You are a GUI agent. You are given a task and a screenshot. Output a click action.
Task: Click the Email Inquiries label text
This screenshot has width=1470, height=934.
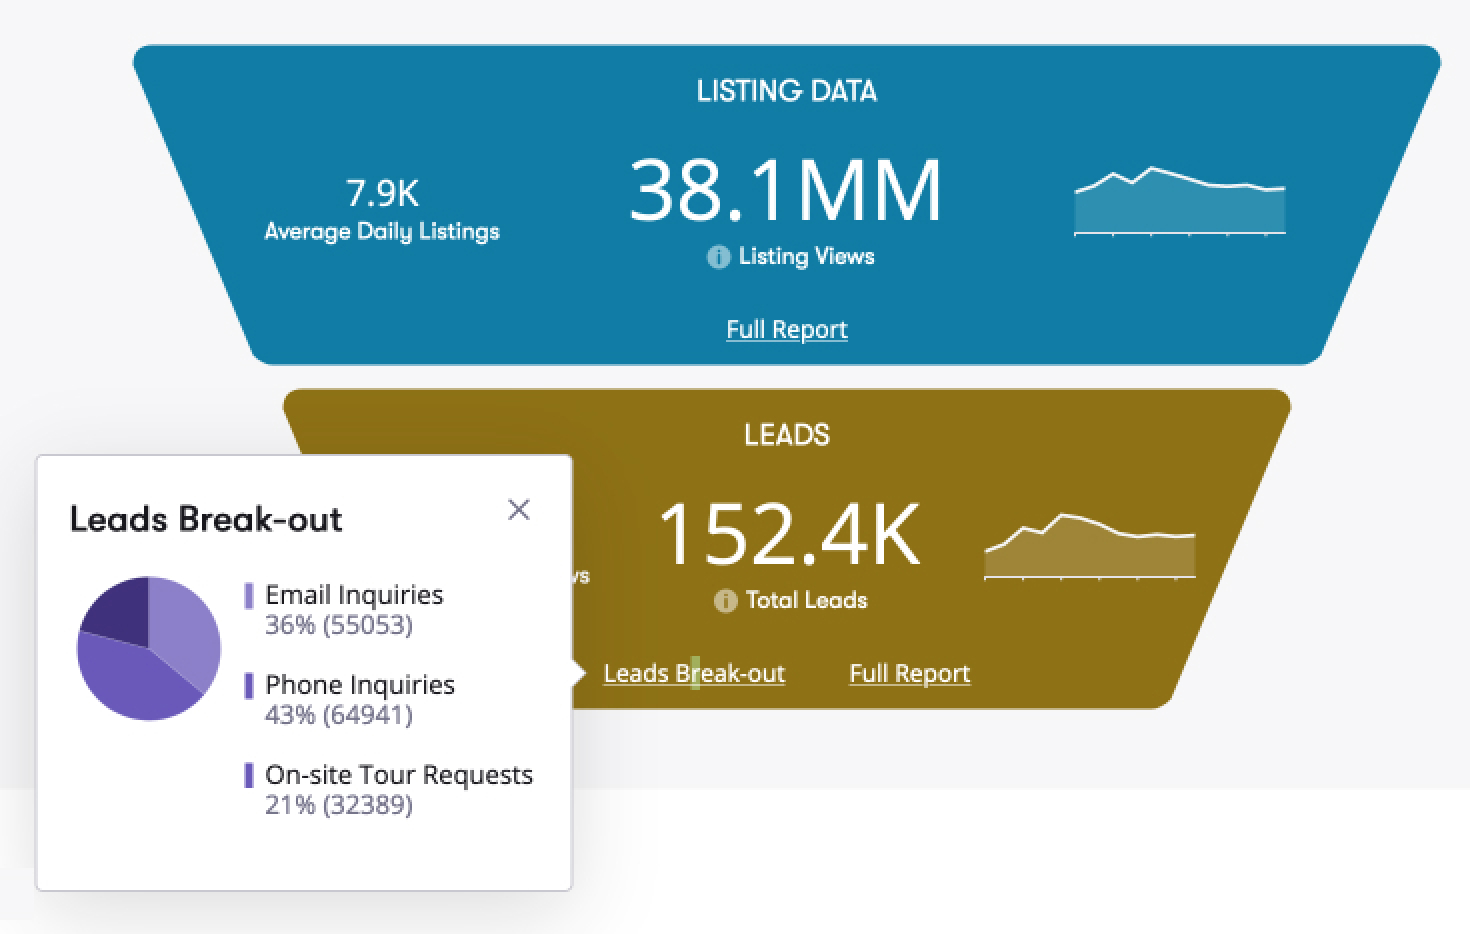(x=354, y=595)
